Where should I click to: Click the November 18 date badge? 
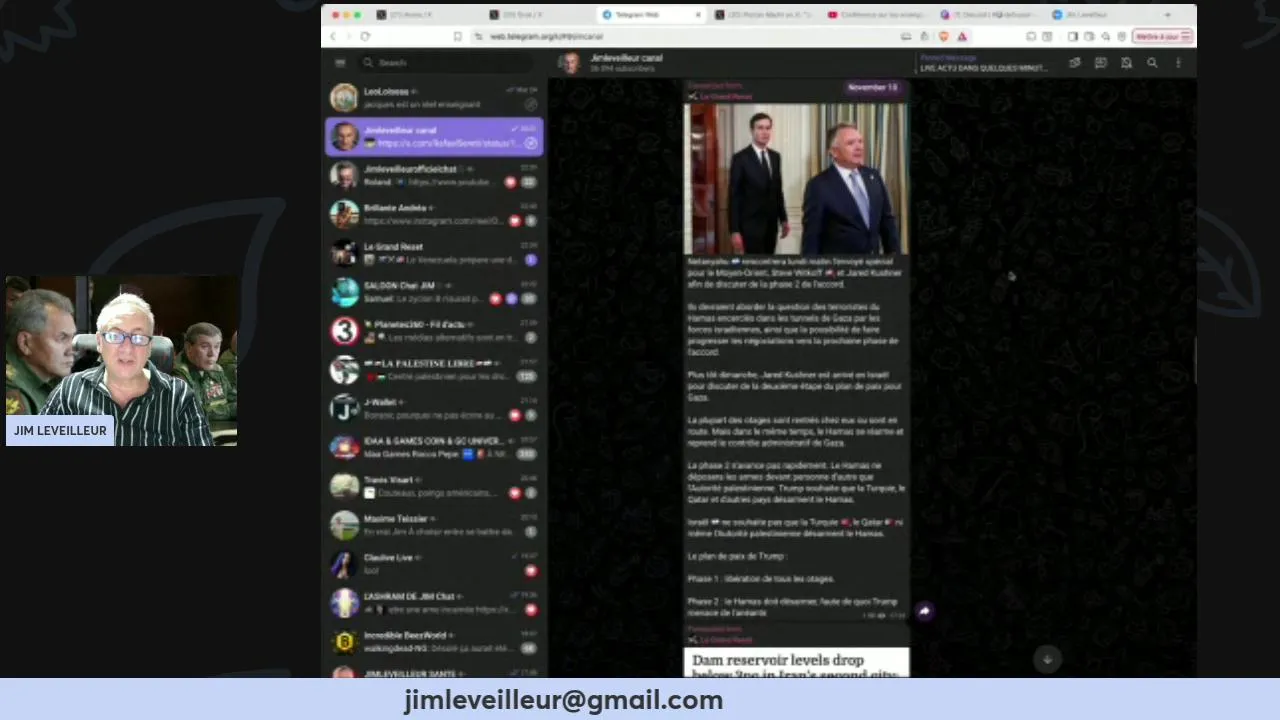(x=873, y=88)
